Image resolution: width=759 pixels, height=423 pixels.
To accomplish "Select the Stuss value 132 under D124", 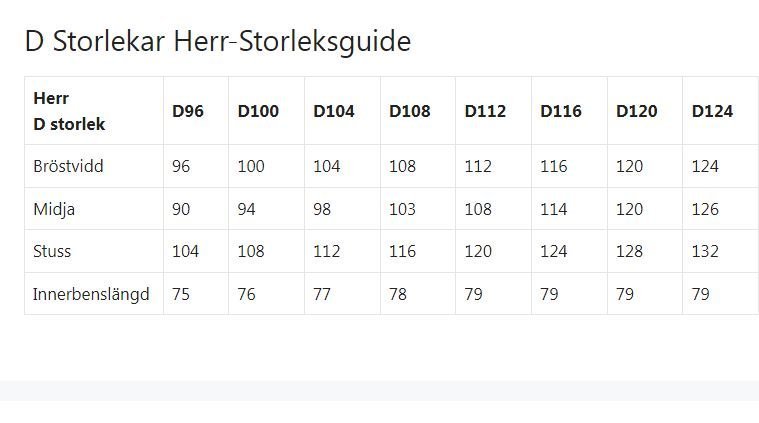I will click(705, 251).
